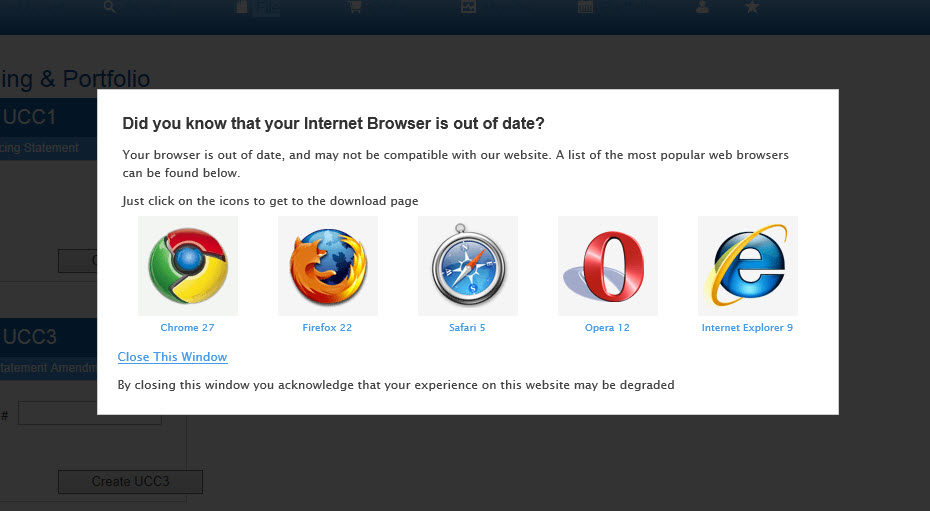Click the calendar icon in top bar

(585, 7)
